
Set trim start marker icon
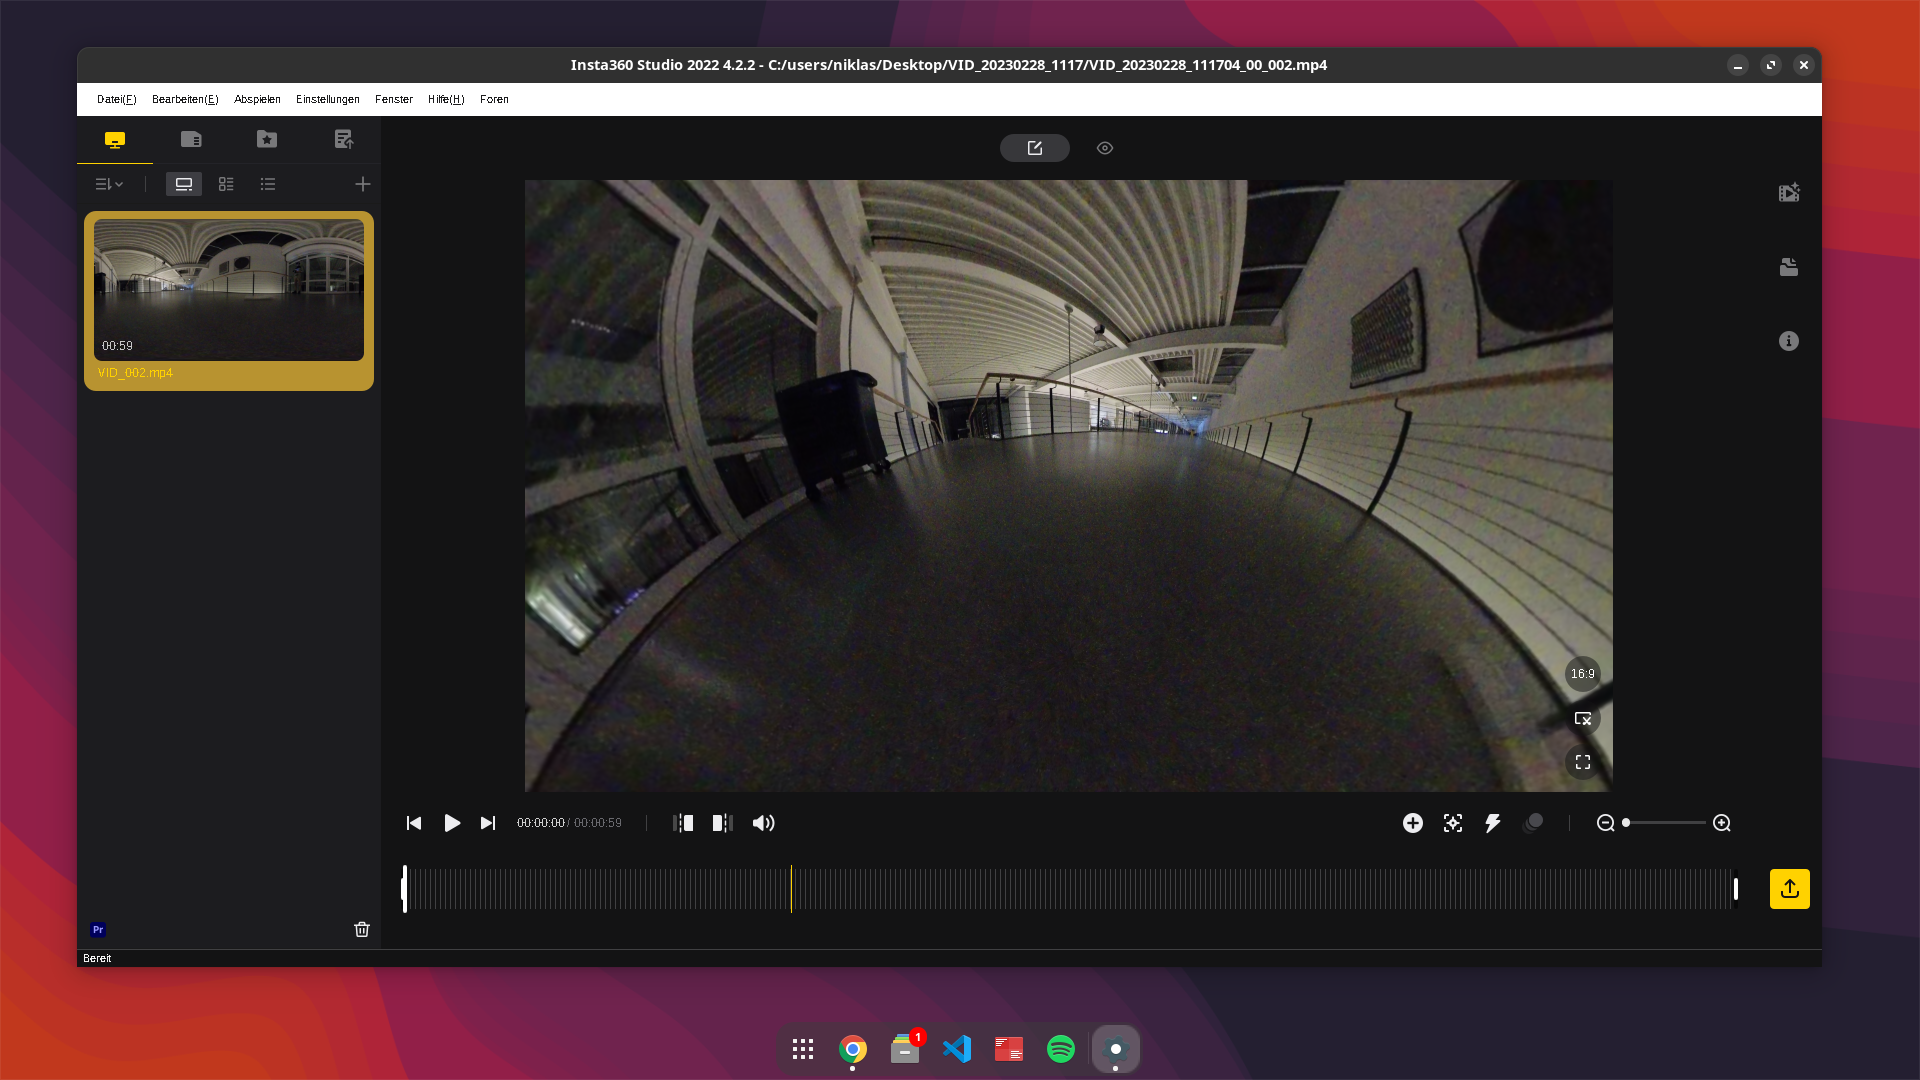683,823
